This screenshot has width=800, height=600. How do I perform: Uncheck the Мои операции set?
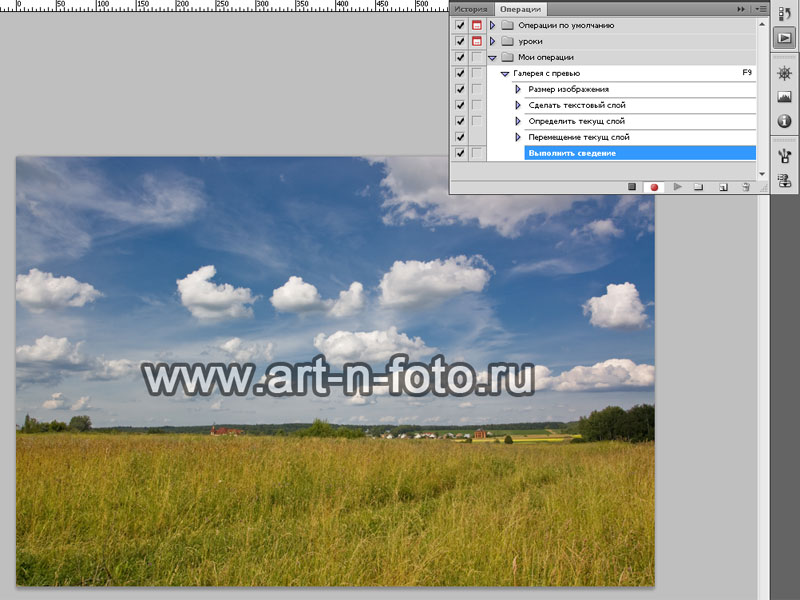point(460,57)
